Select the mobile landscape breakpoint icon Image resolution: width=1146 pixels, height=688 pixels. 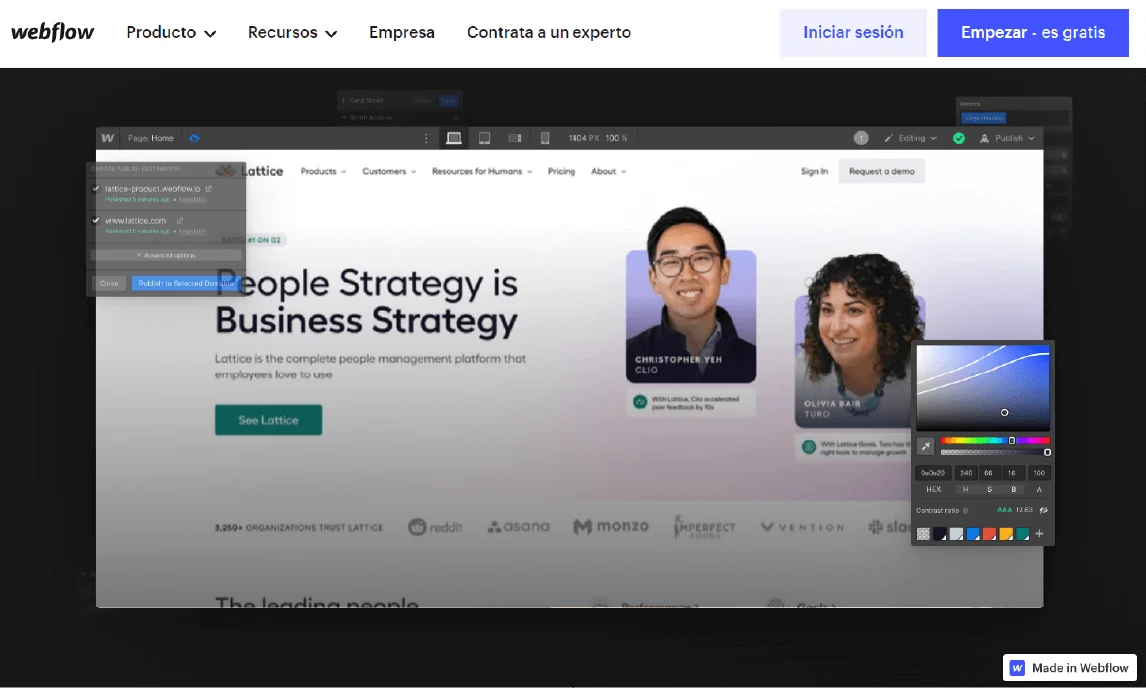[515, 138]
